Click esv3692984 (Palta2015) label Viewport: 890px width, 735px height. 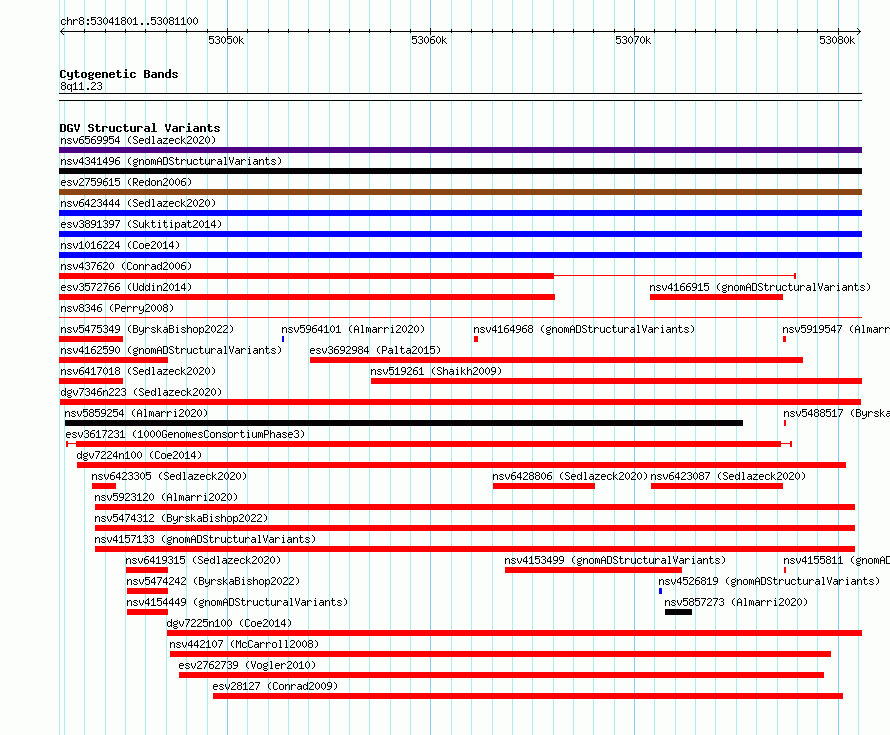click(x=375, y=350)
